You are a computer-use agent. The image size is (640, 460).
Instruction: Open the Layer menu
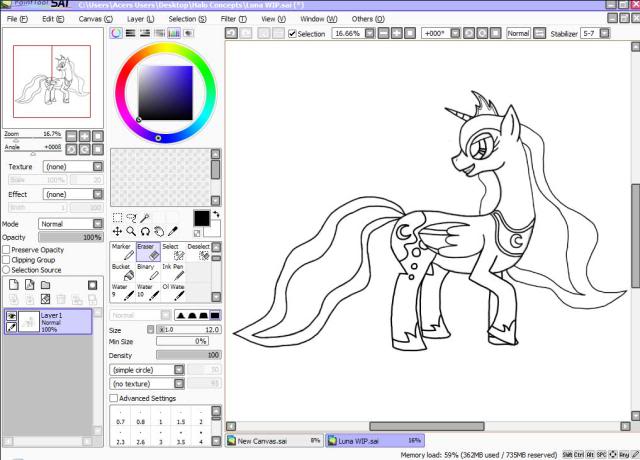pyautogui.click(x=140, y=19)
